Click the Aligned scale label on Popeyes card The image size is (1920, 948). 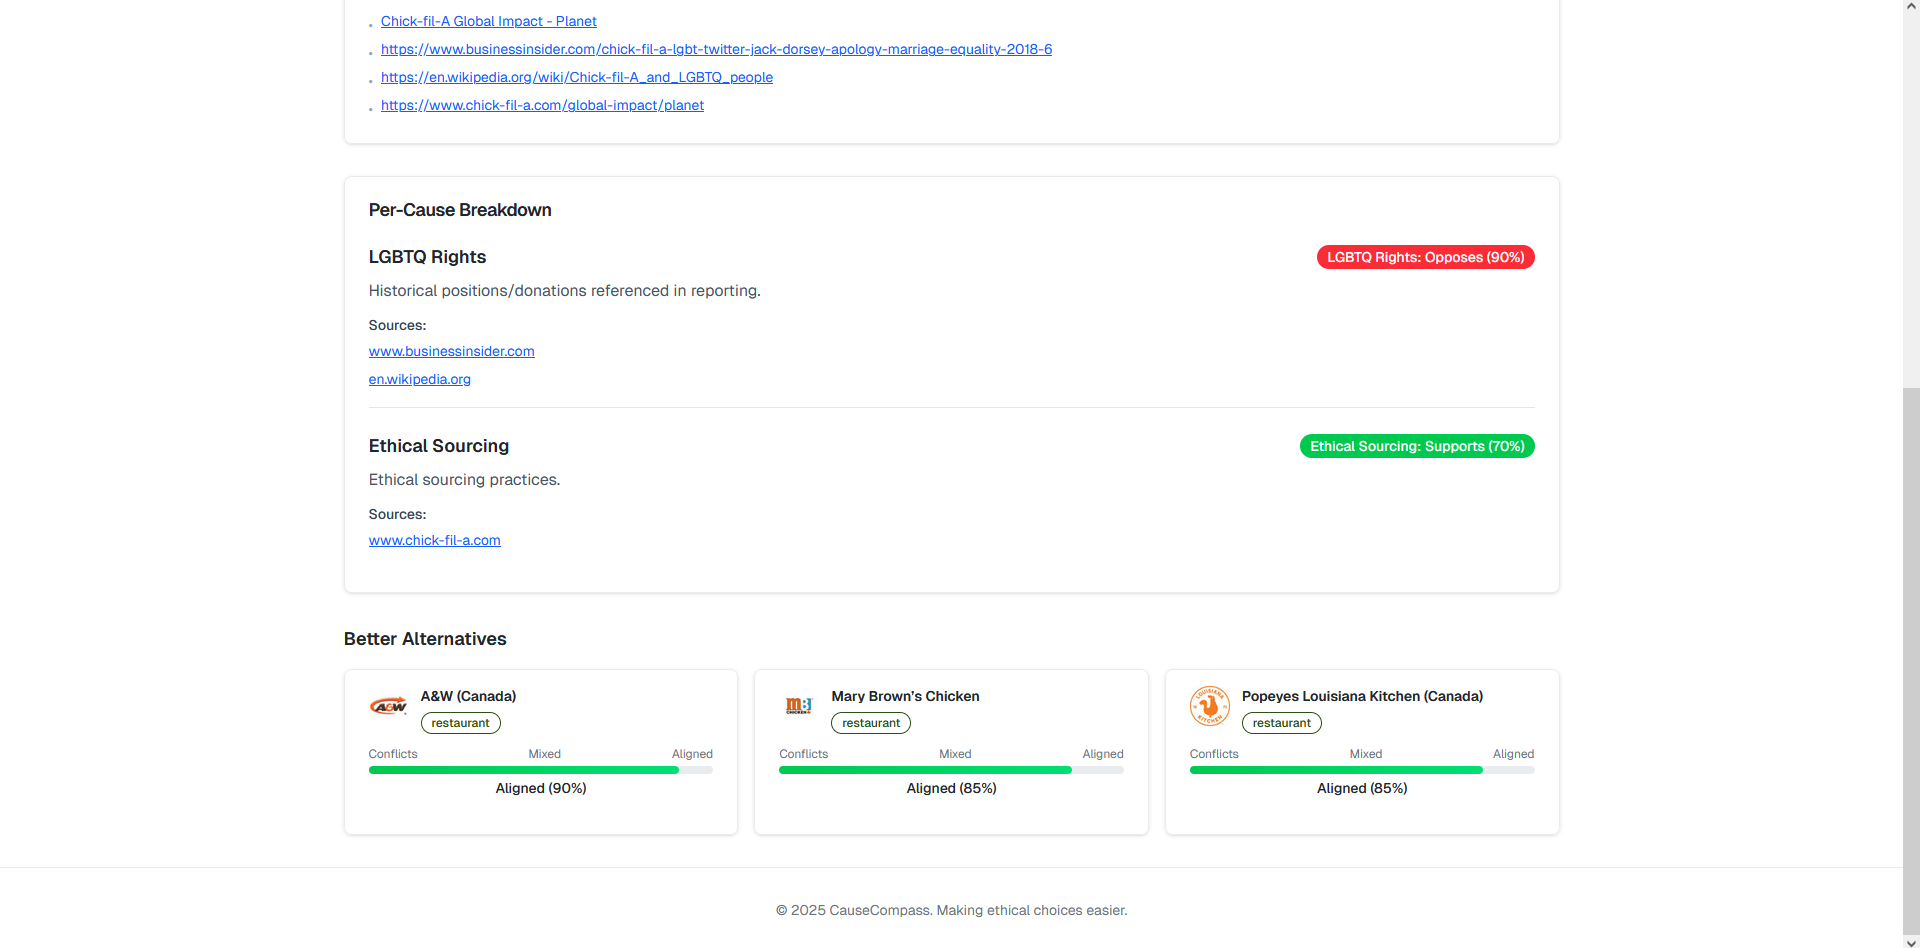(1513, 754)
